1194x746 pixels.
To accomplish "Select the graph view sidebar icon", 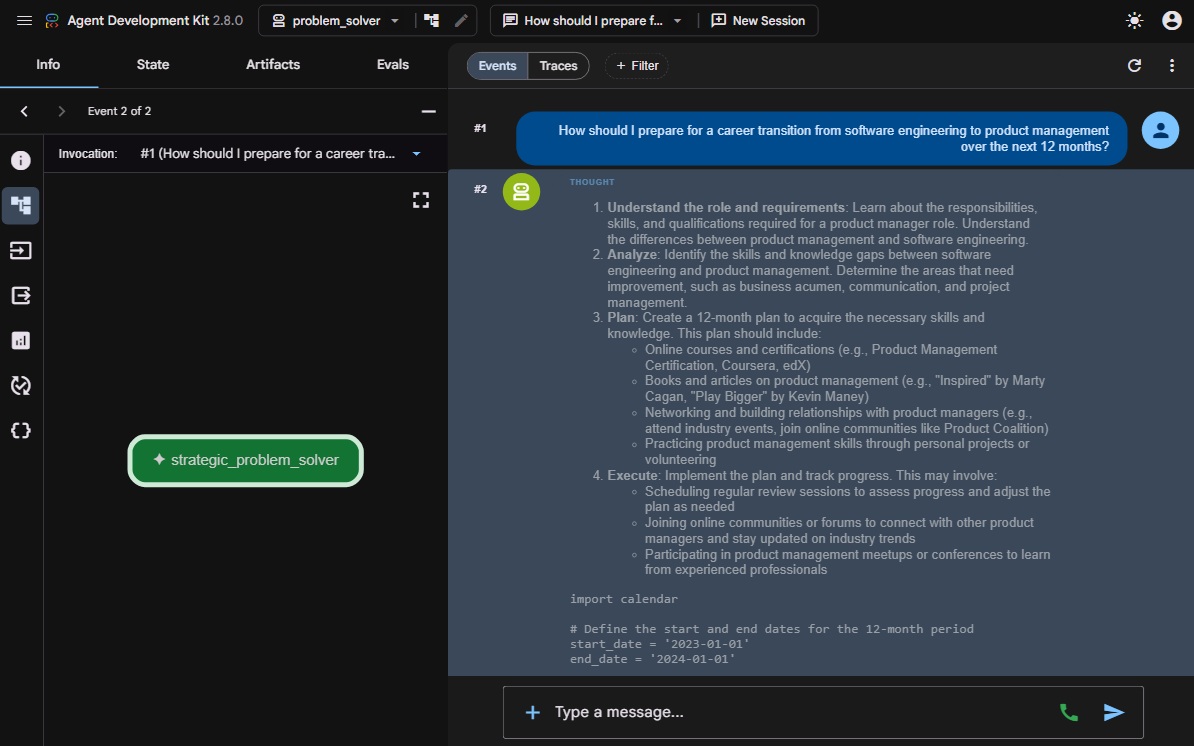I will click(21, 206).
